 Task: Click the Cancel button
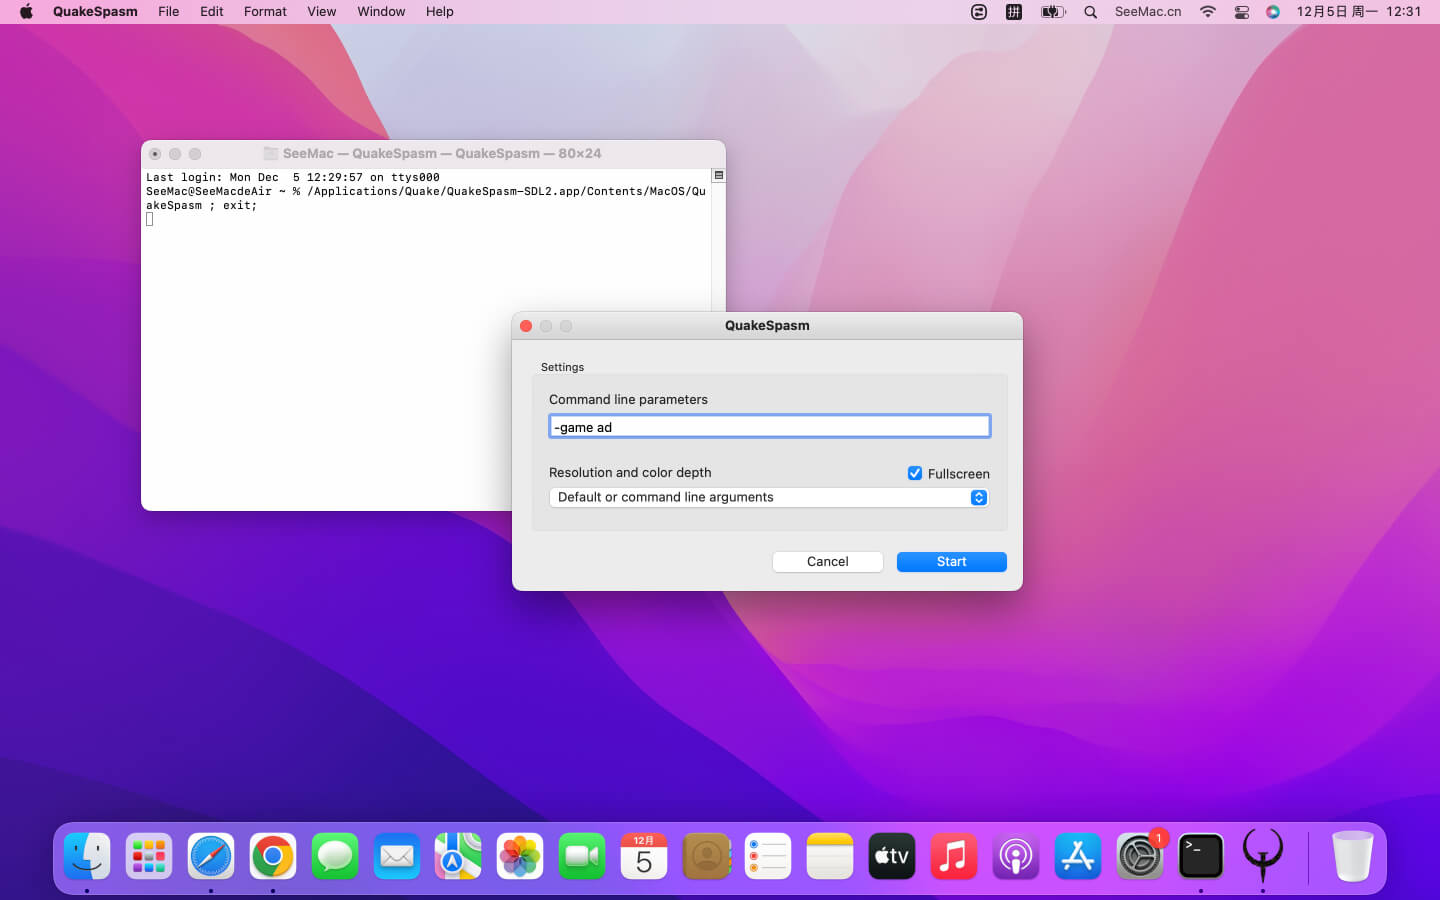pos(827,562)
